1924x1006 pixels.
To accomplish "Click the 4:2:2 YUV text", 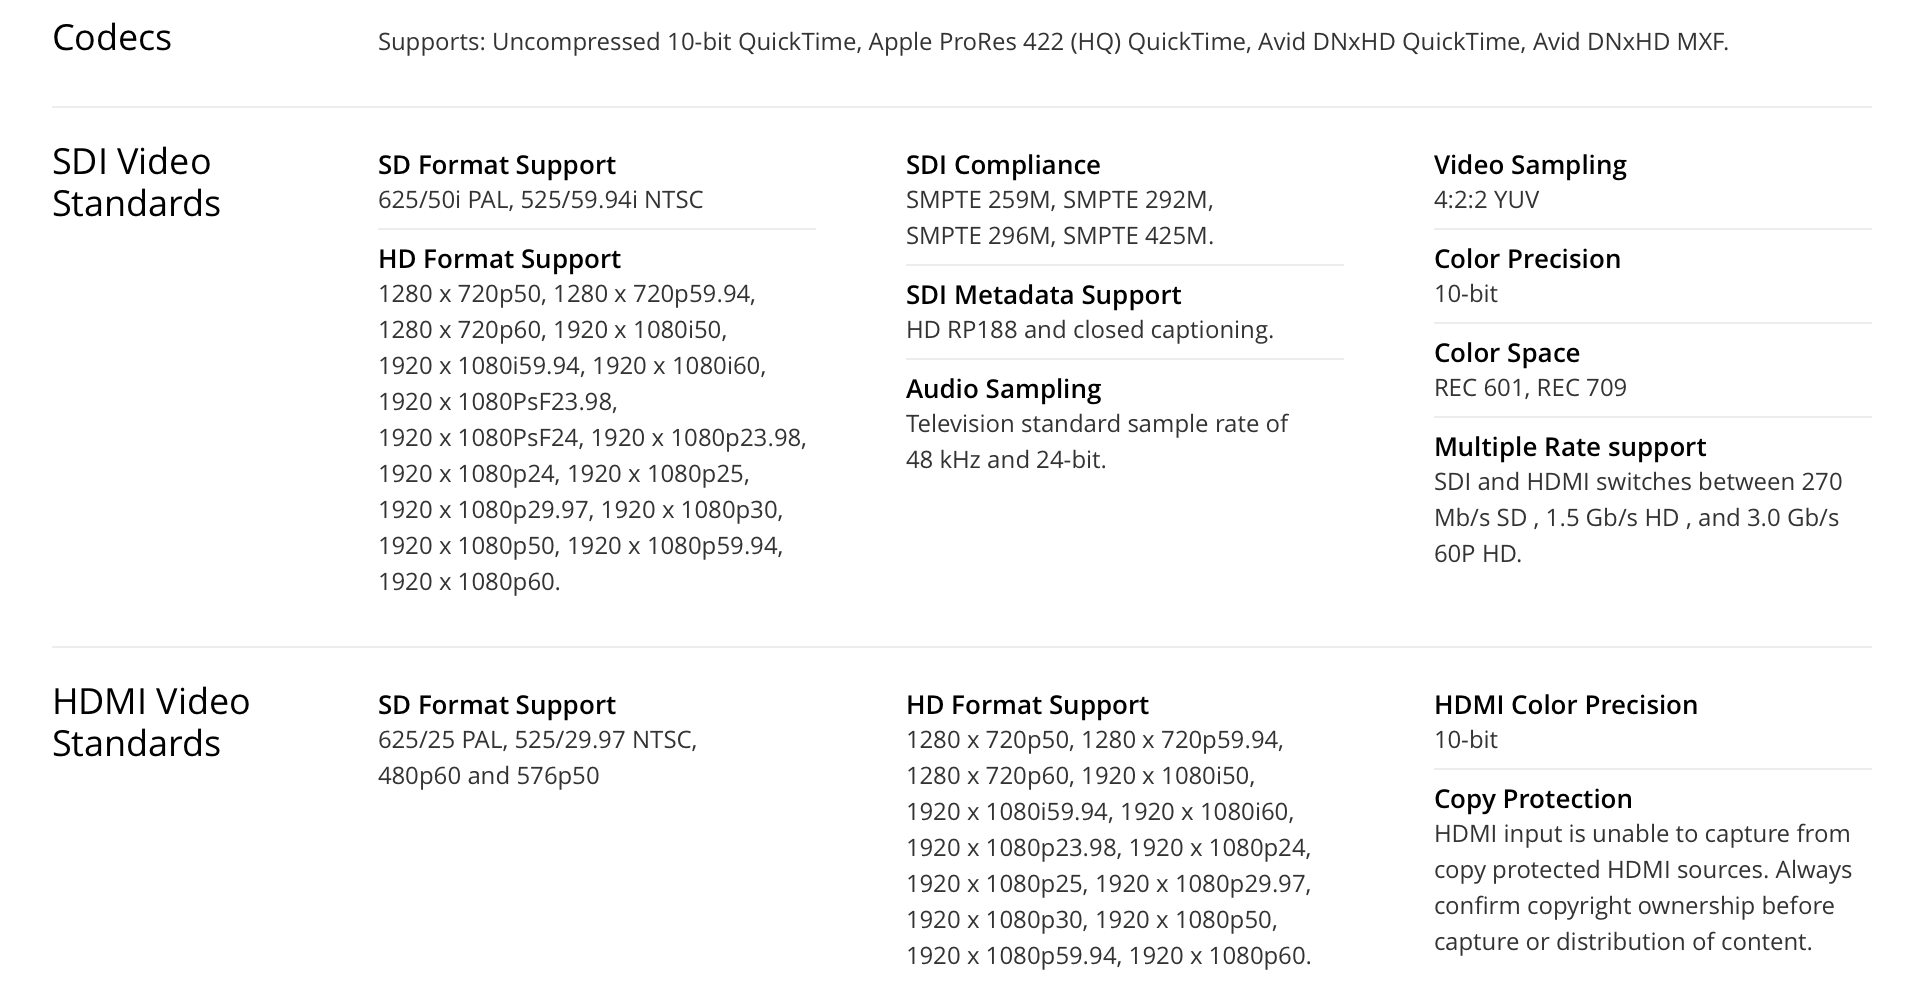I will (x=1486, y=200).
